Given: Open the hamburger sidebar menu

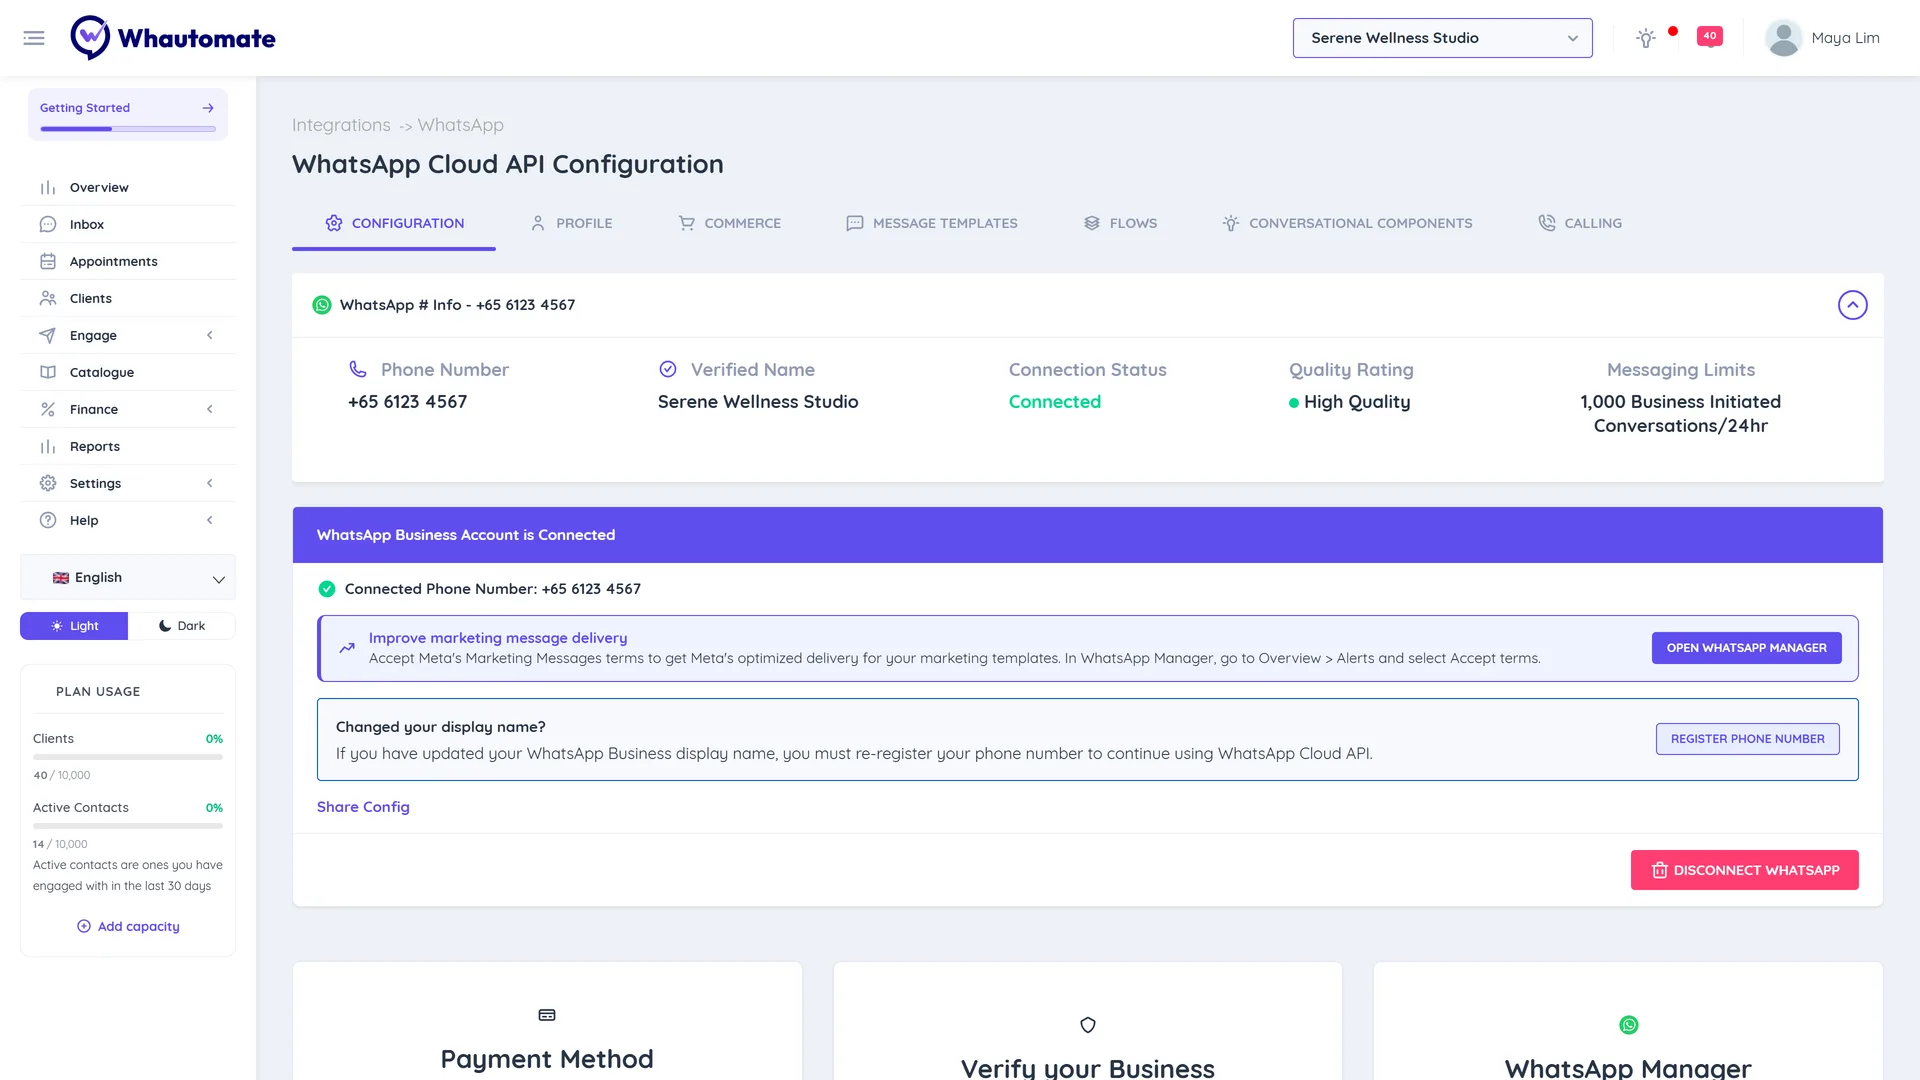Looking at the screenshot, I should point(34,38).
